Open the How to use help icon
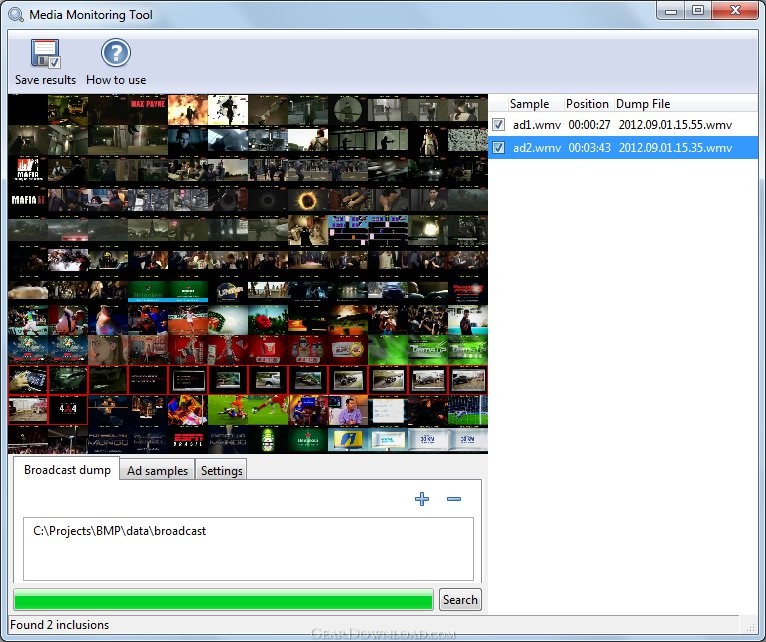The image size is (766, 642). (116, 53)
